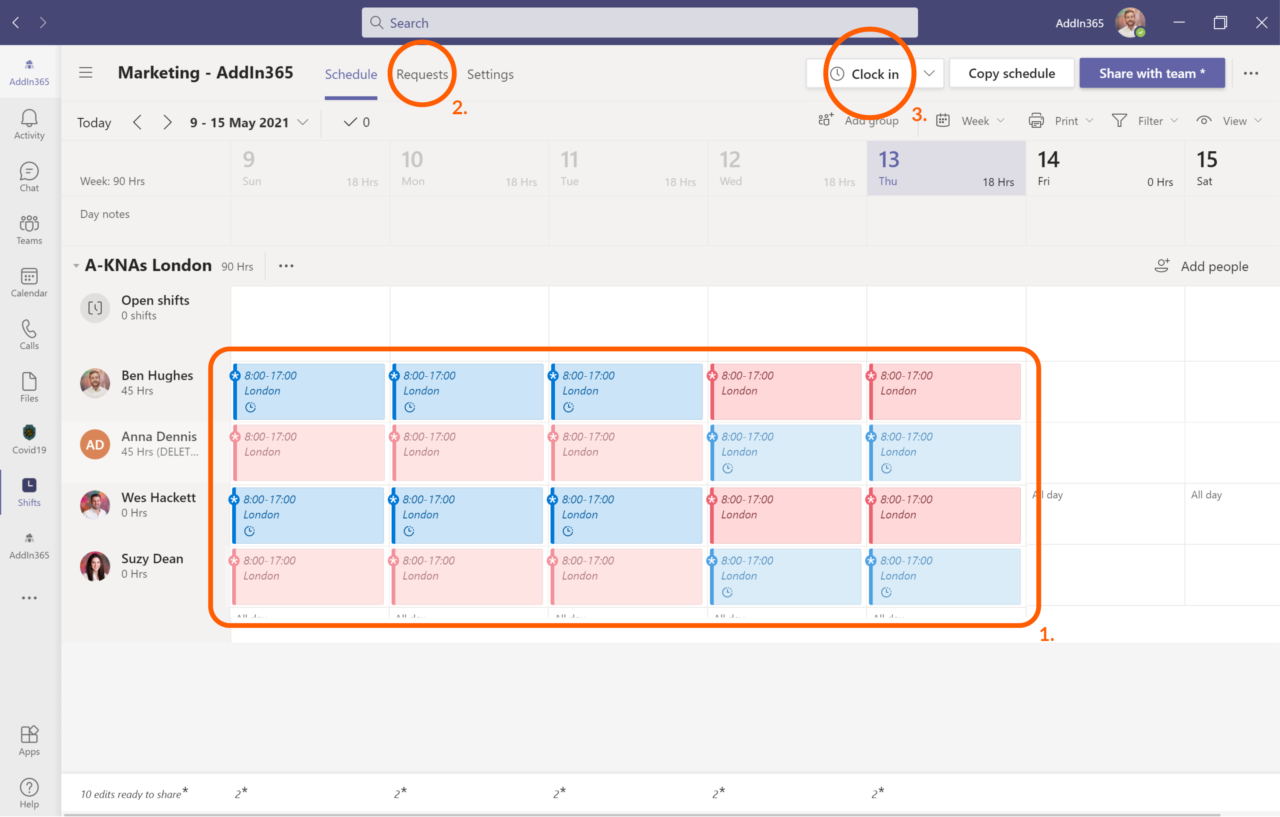Select the Add group icon

click(x=825, y=119)
